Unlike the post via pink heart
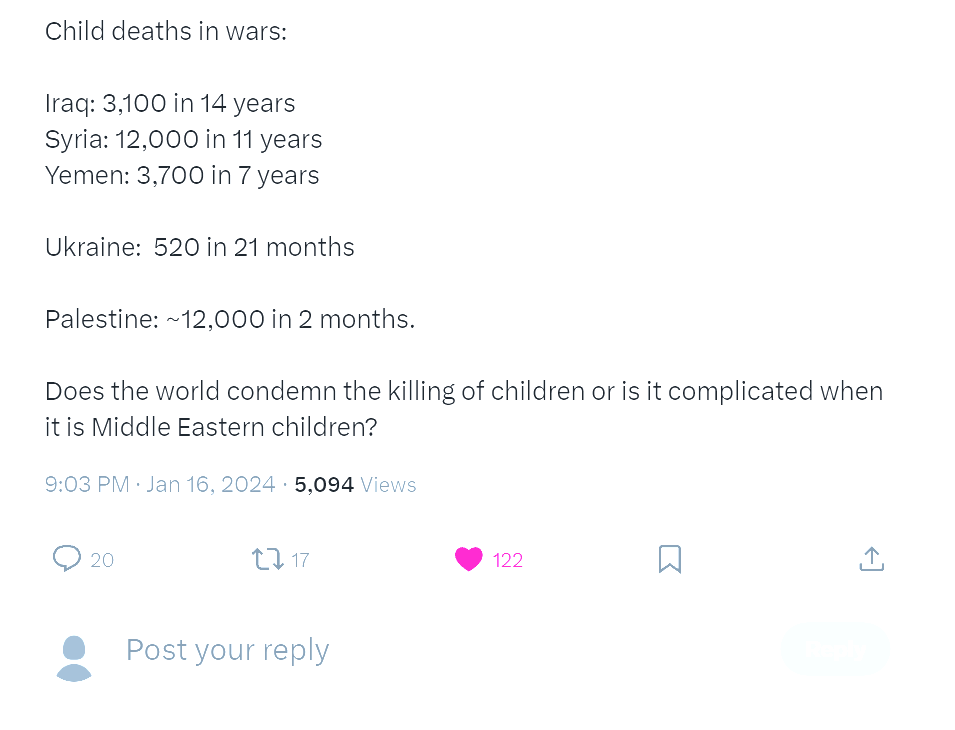 click(468, 559)
